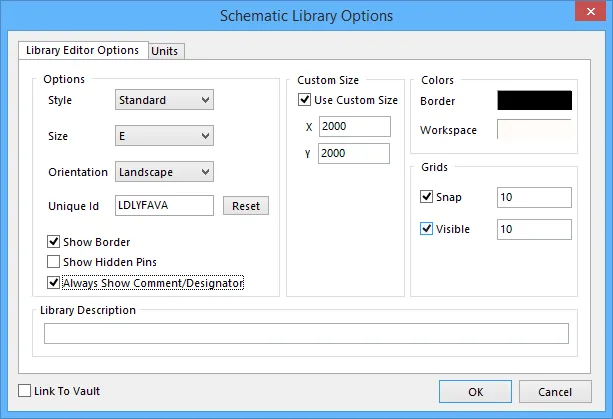Image resolution: width=613 pixels, height=419 pixels.
Task: Click the Cancel button
Action: click(x=555, y=392)
